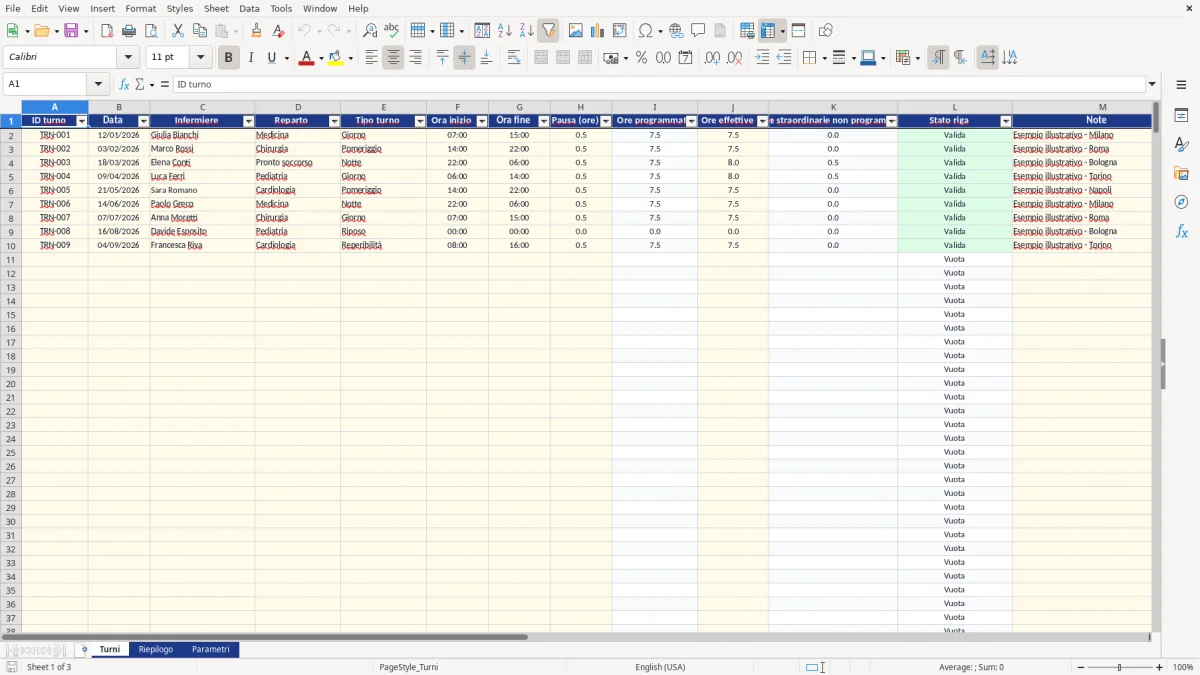
Task: Click the Clone Formatting paintbrush icon
Action: (x=256, y=31)
